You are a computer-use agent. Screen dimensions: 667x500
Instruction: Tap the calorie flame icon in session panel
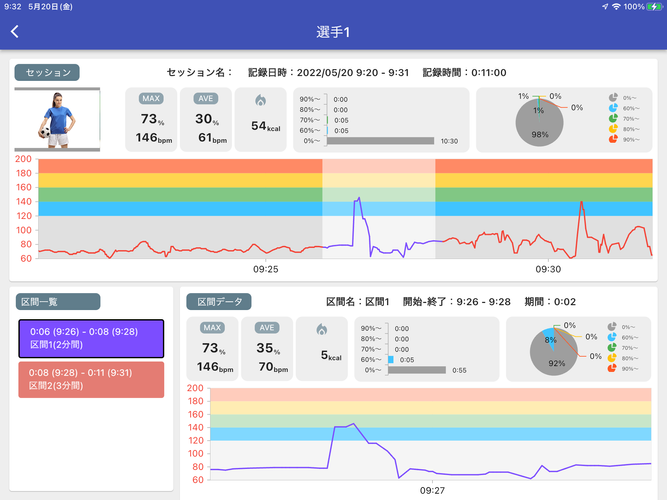261,100
